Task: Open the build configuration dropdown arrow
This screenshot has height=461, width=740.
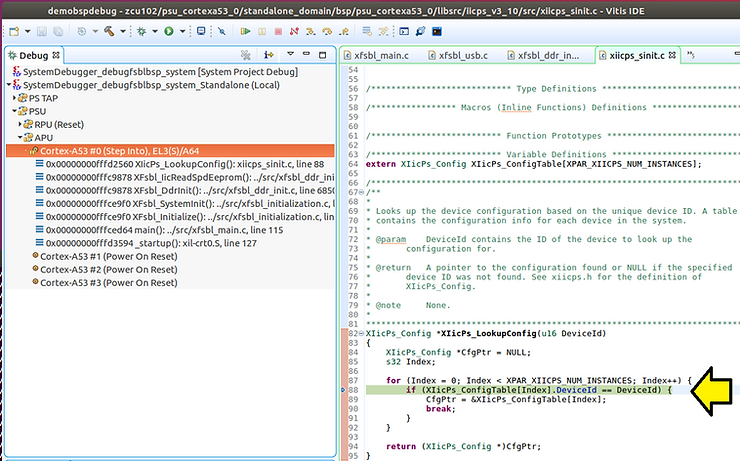Action: pos(95,31)
